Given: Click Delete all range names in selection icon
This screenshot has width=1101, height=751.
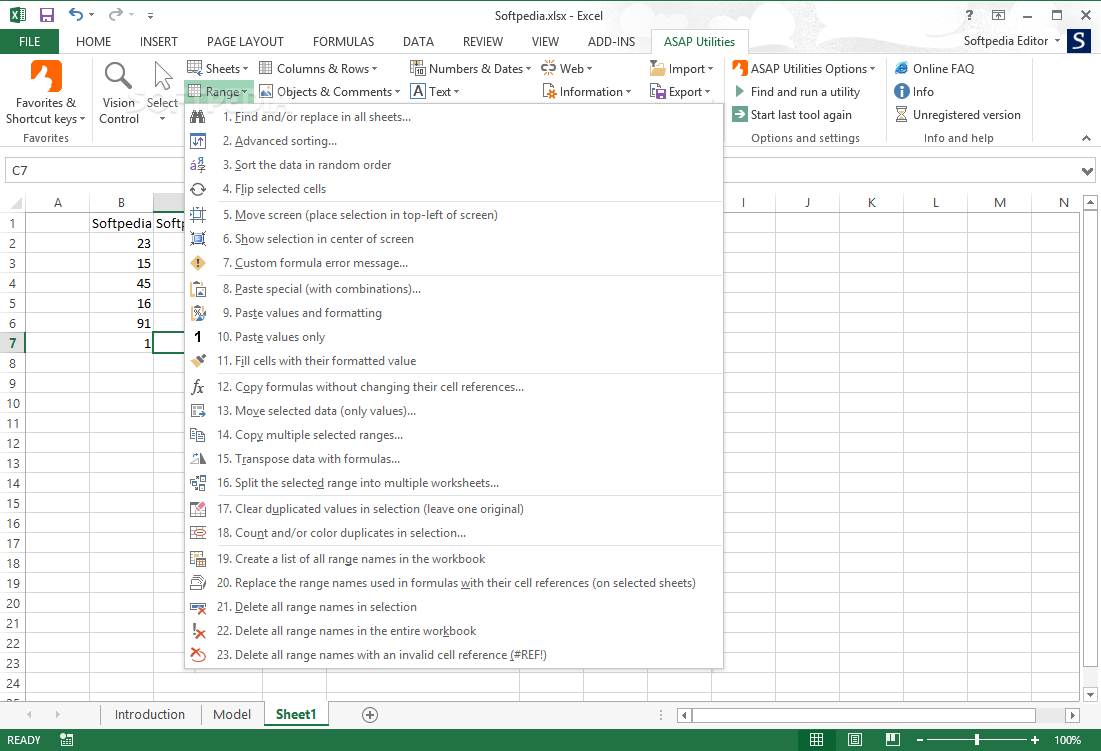Looking at the screenshot, I should click(x=198, y=607).
